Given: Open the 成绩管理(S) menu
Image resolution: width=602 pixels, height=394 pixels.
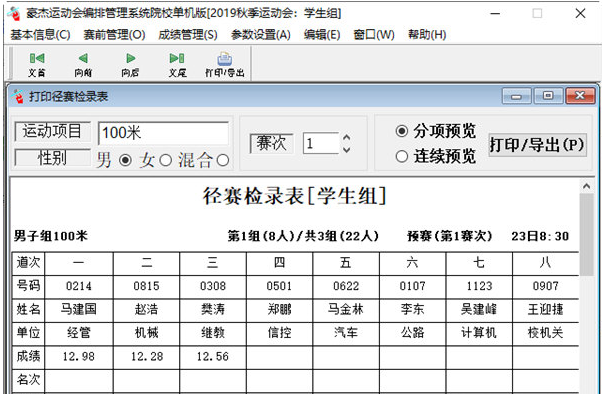Looking at the screenshot, I should click(188, 35).
